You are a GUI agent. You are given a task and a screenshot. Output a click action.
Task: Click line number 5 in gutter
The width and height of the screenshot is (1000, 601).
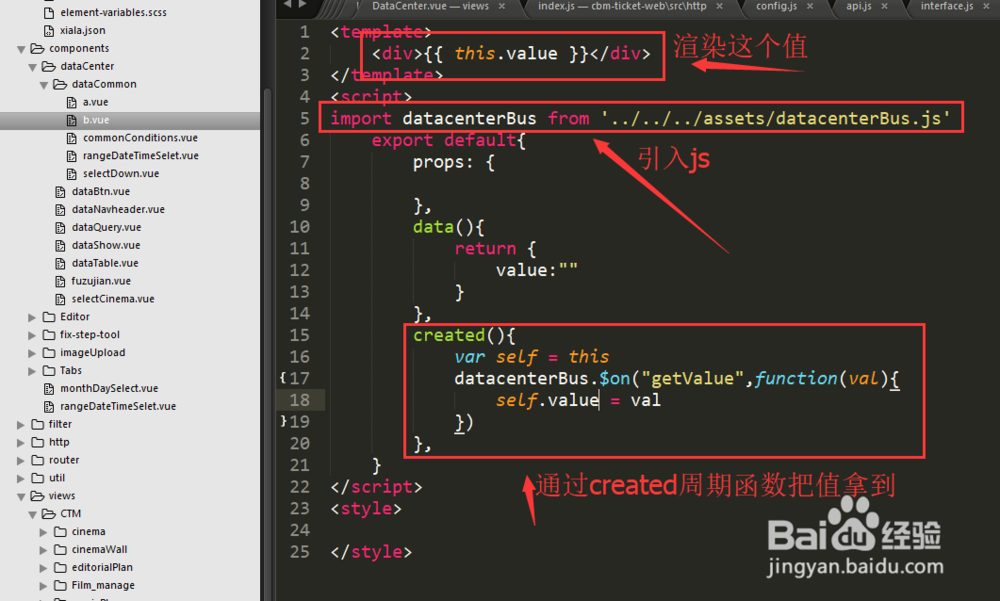click(x=305, y=118)
